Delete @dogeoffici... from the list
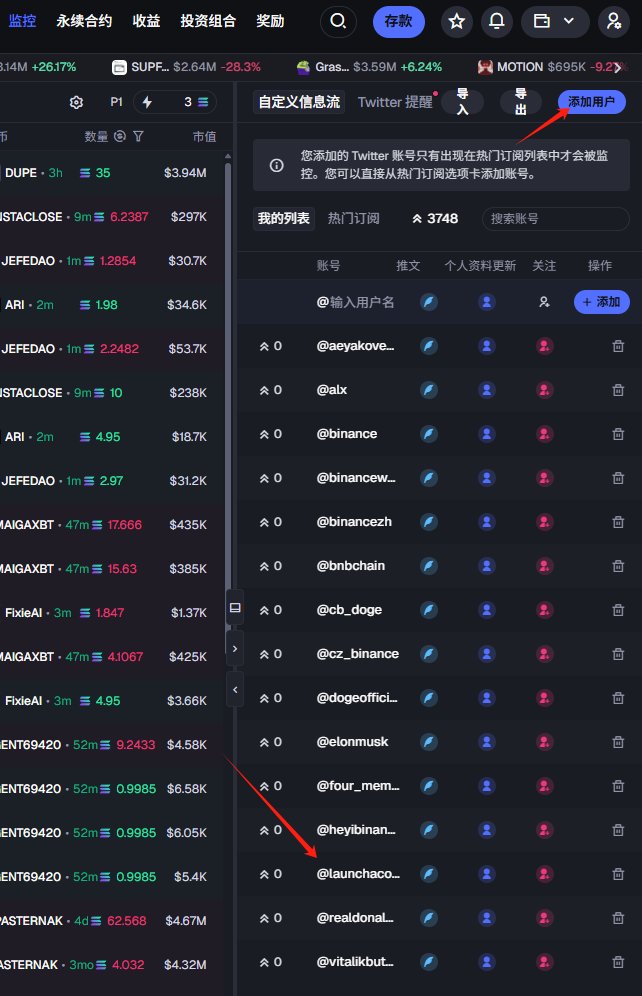This screenshot has height=996, width=642. (618, 698)
